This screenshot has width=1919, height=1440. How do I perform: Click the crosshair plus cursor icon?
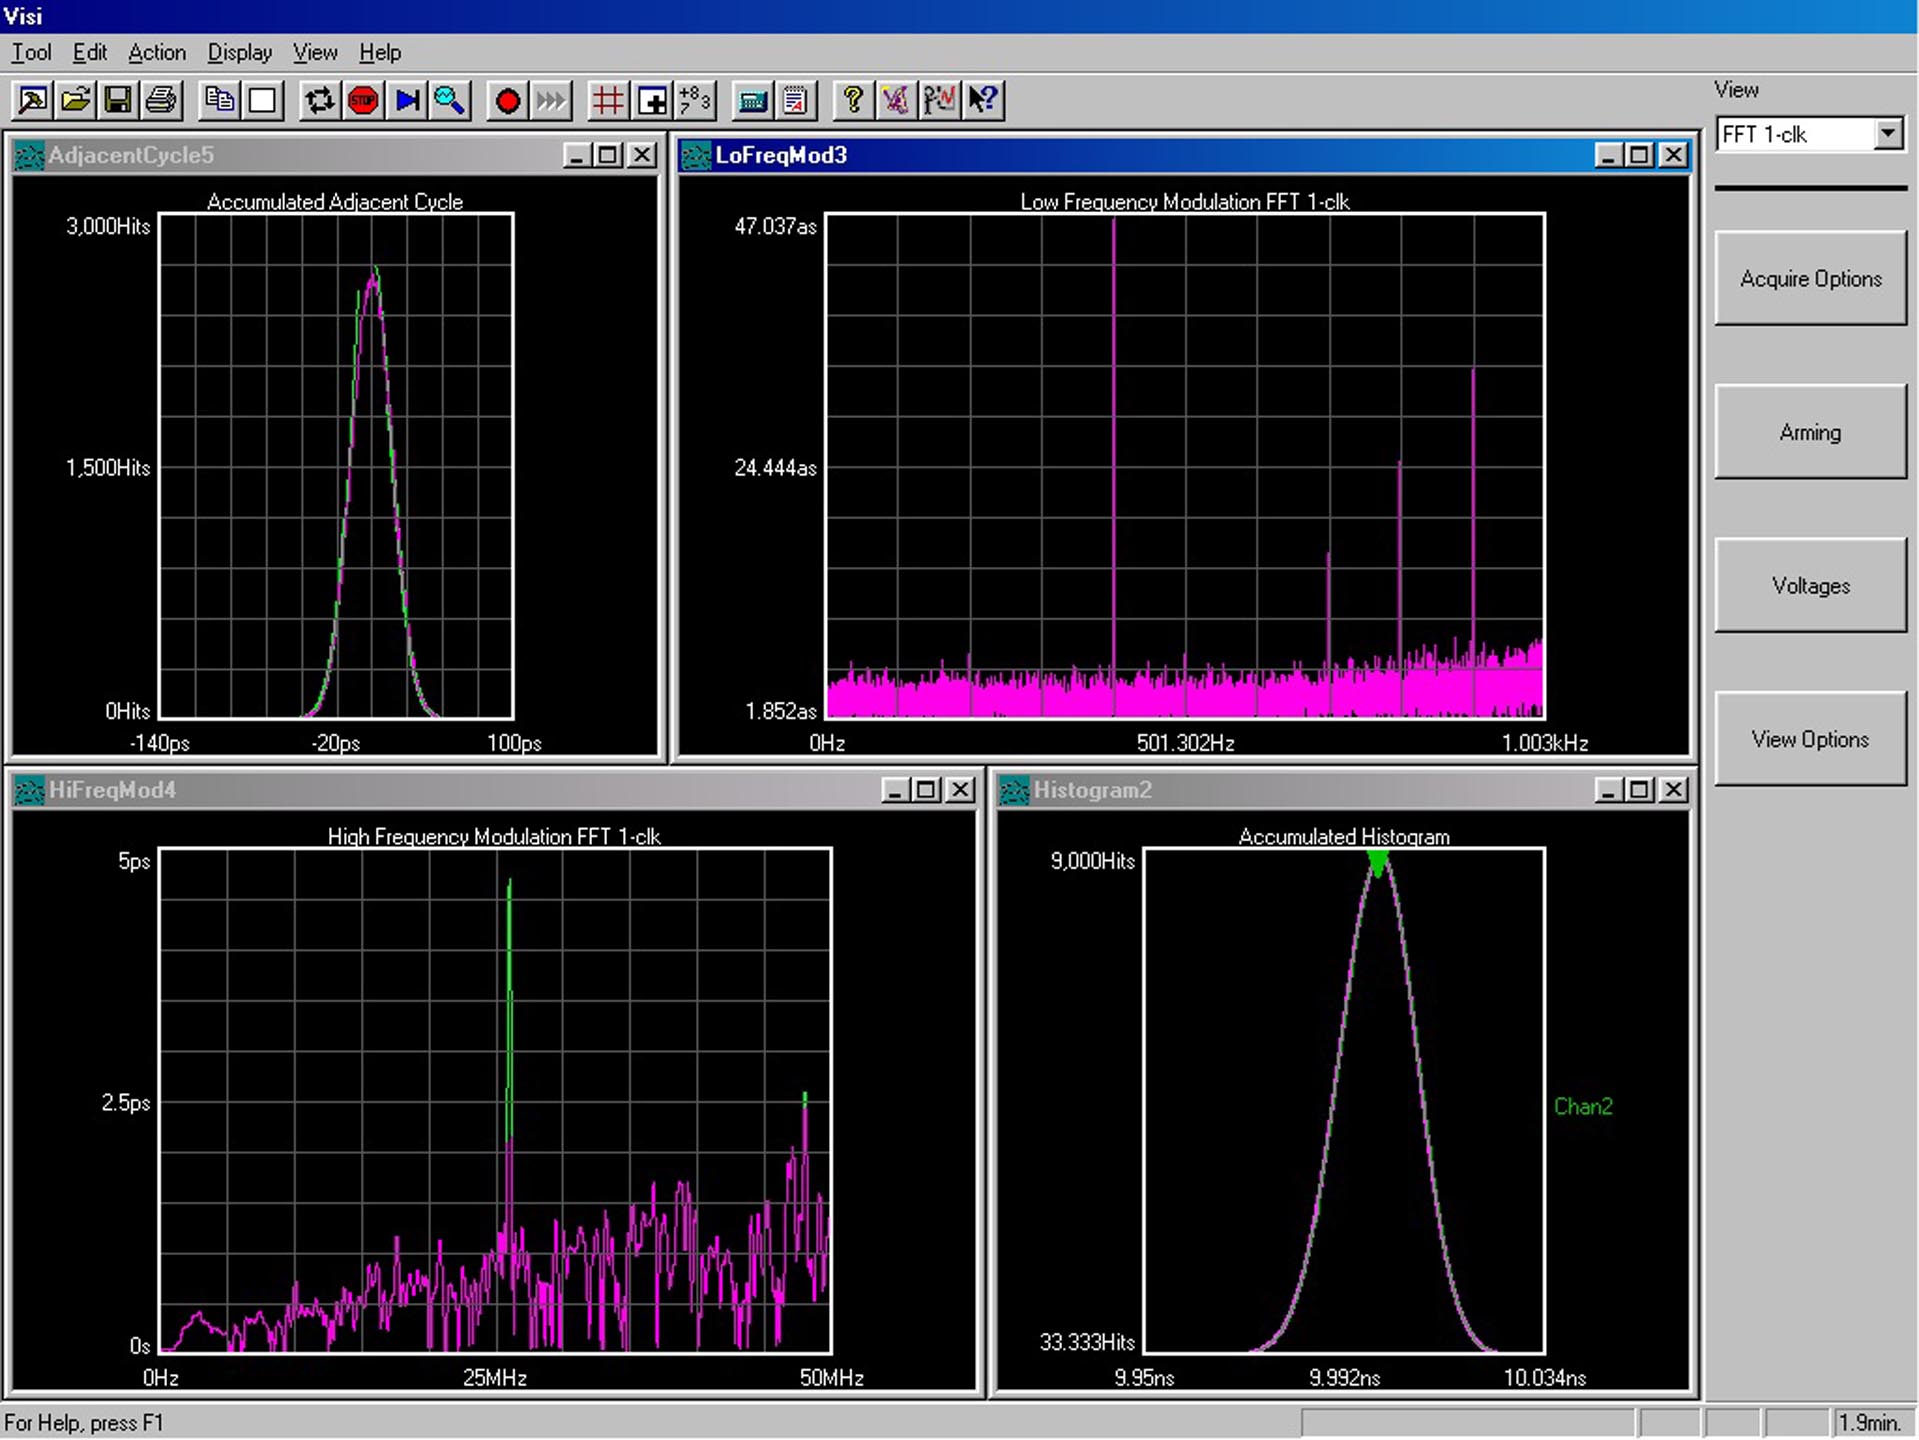[x=651, y=100]
